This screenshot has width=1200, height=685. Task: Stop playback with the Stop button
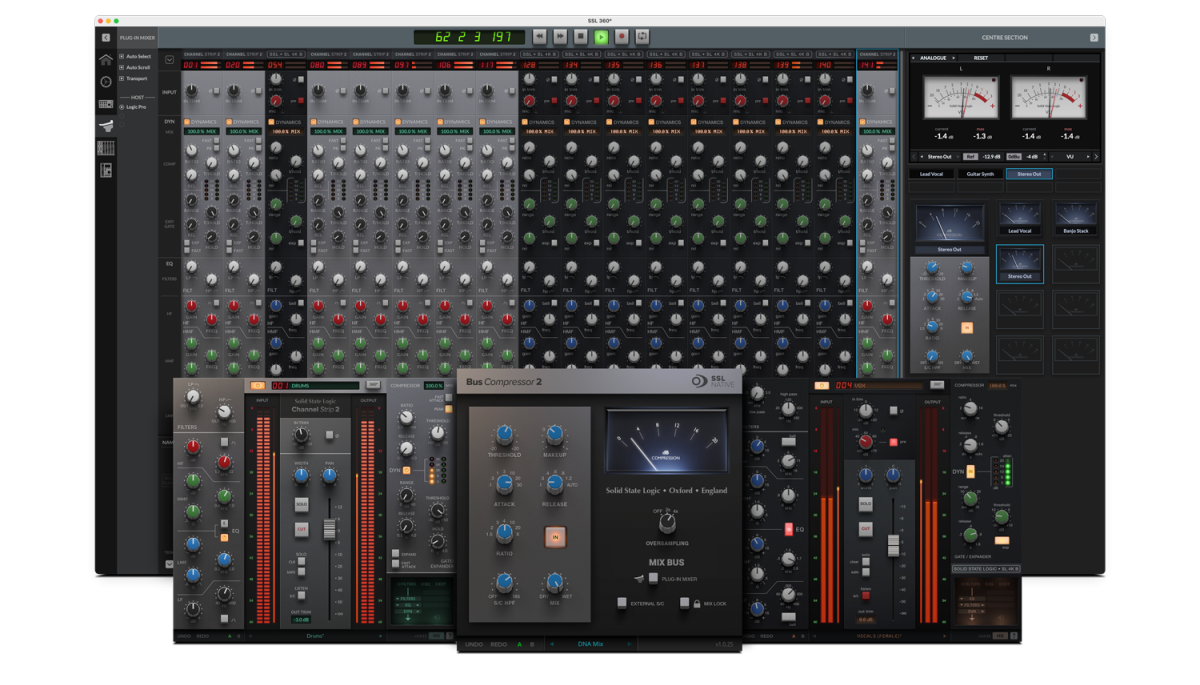[x=581, y=37]
